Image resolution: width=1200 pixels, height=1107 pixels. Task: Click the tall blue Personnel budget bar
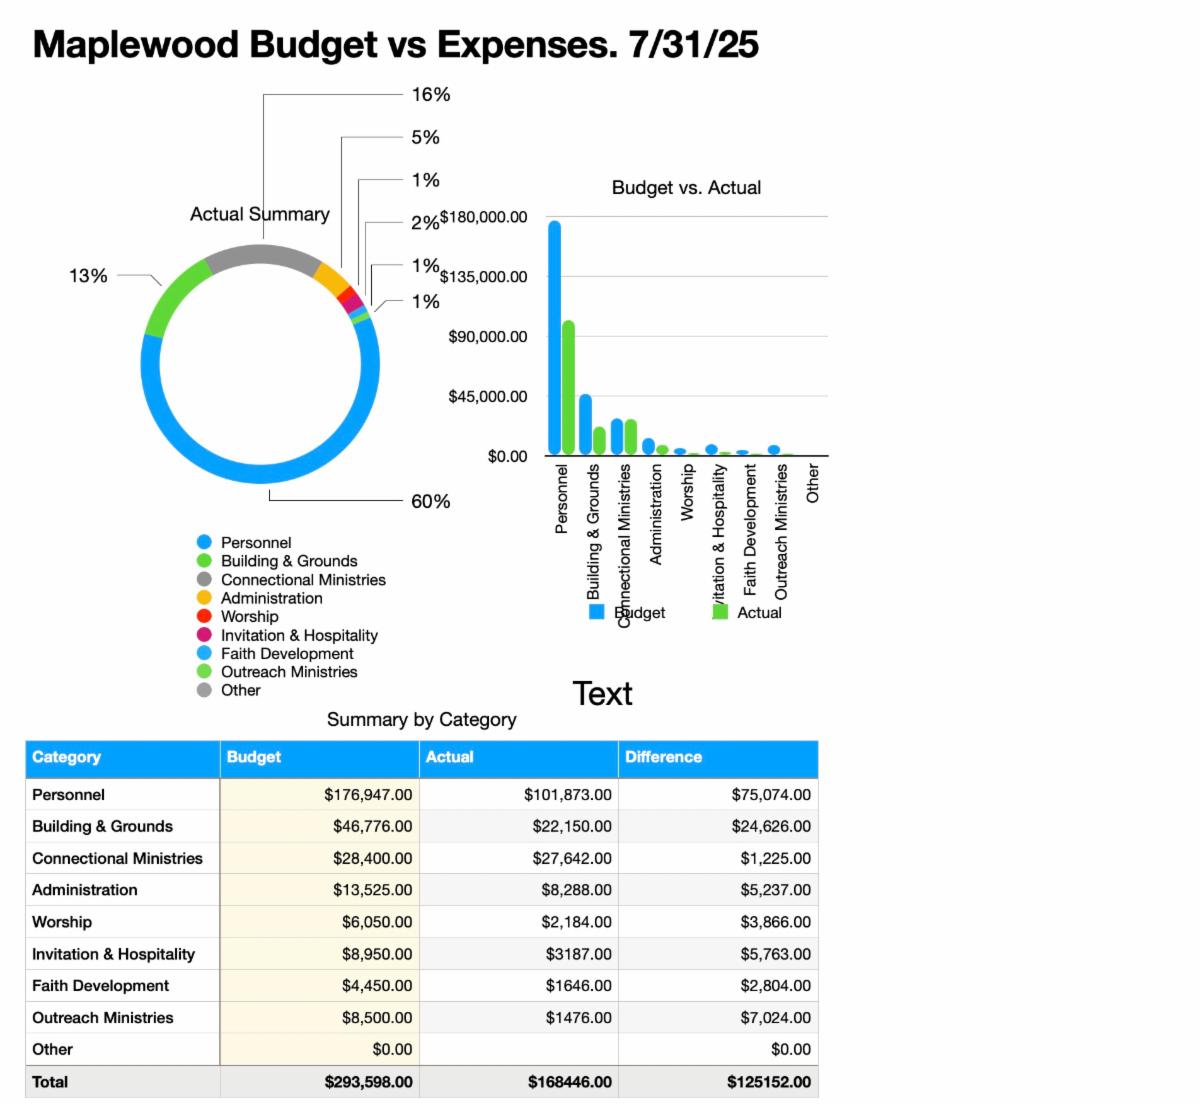[554, 338]
